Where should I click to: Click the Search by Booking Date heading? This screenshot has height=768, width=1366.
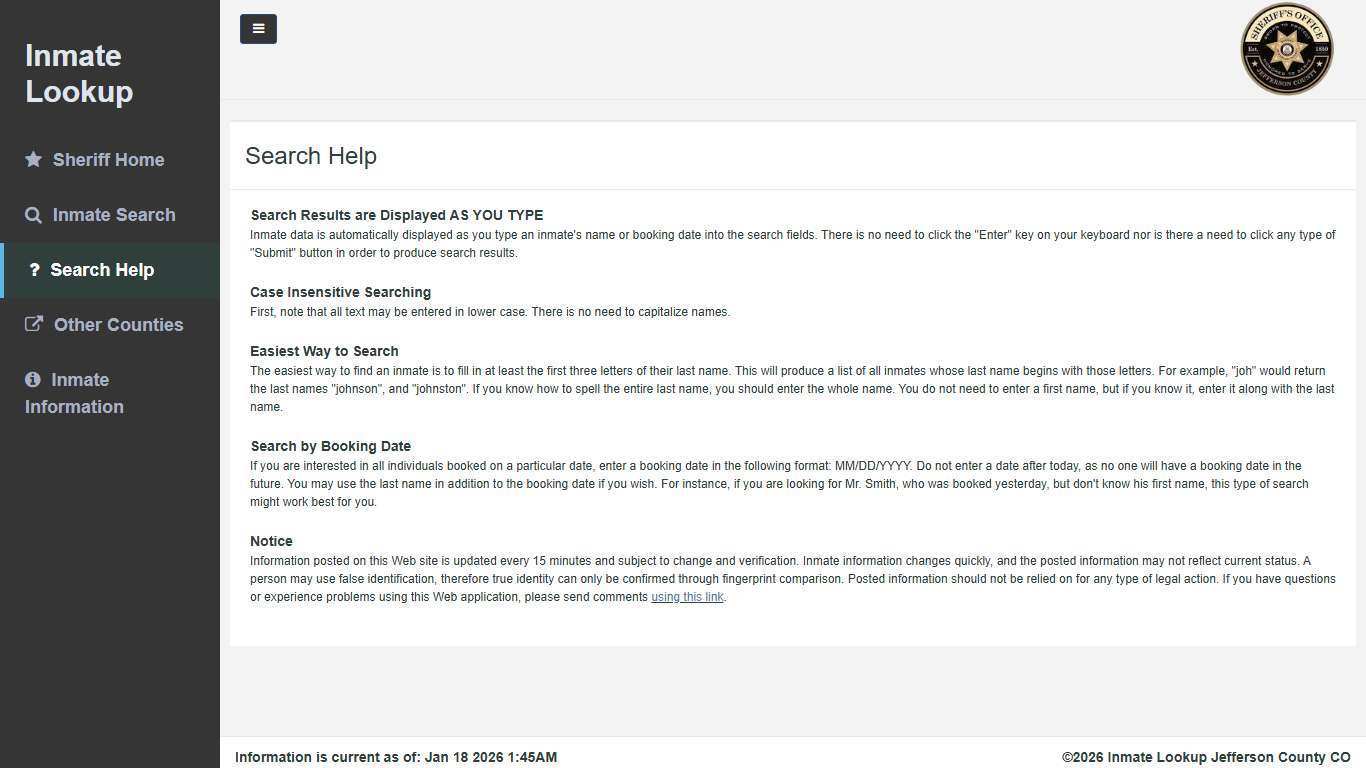[330, 446]
